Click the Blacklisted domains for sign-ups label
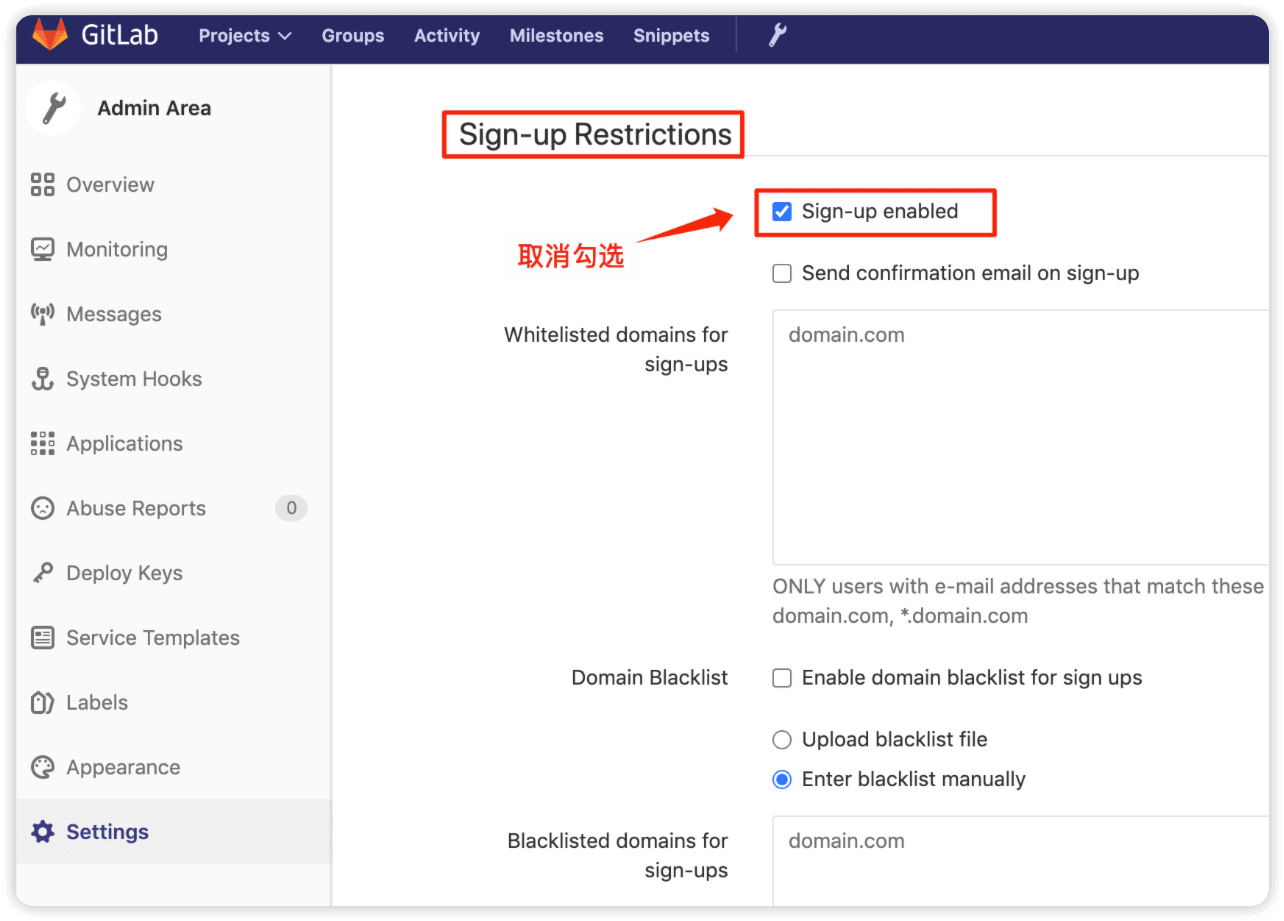 617,855
